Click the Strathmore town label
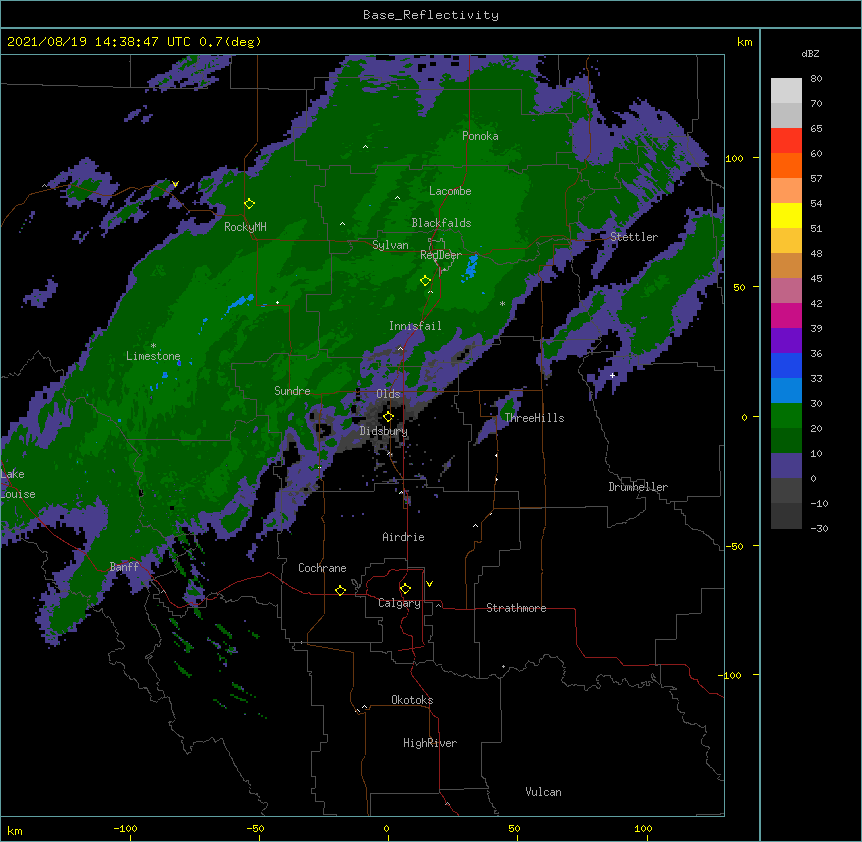862x842 pixels. pyautogui.click(x=516, y=608)
